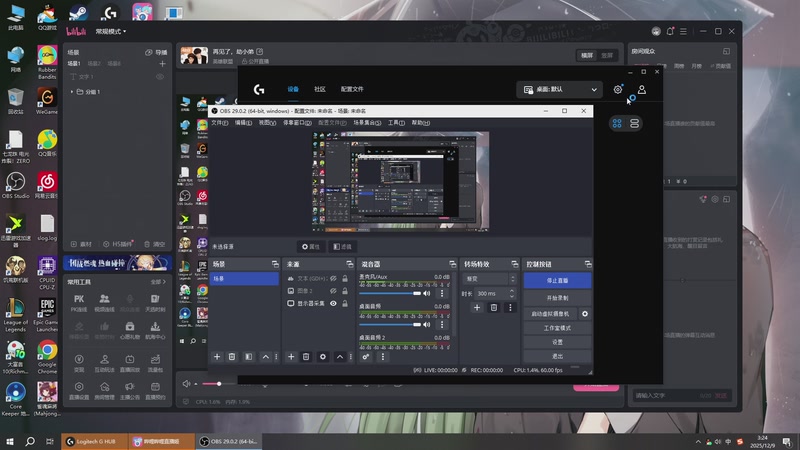Open scene filters icon in OBS Scenes toolbar
The height and width of the screenshot is (450, 800).
click(248, 357)
